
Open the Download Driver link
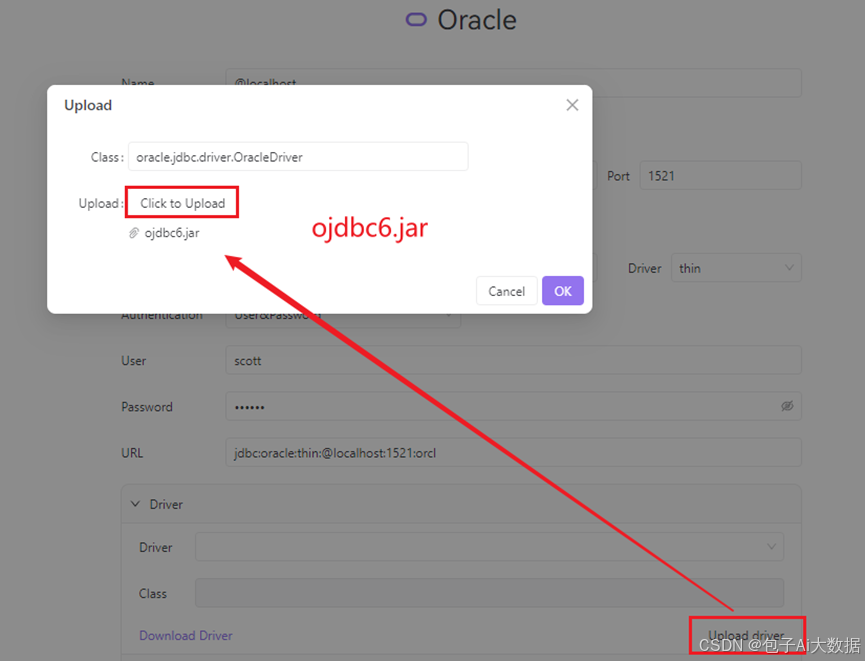(185, 636)
